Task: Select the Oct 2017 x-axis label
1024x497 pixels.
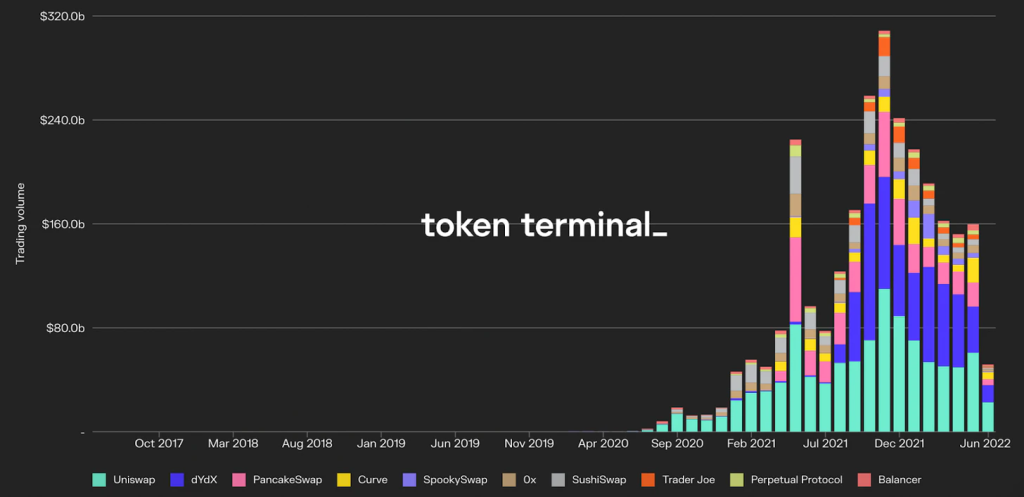Action: [x=159, y=444]
